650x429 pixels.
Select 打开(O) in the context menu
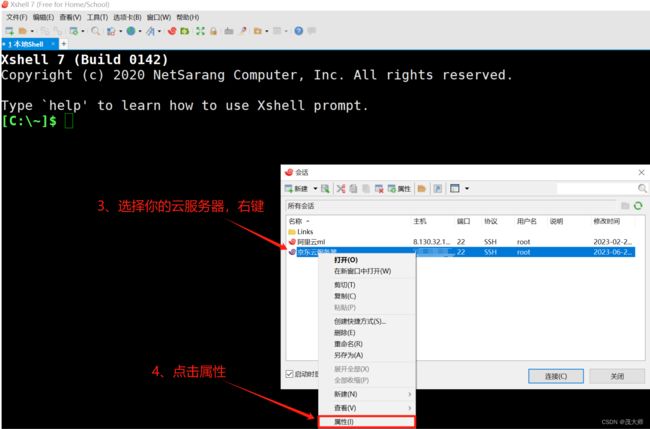coord(367,260)
